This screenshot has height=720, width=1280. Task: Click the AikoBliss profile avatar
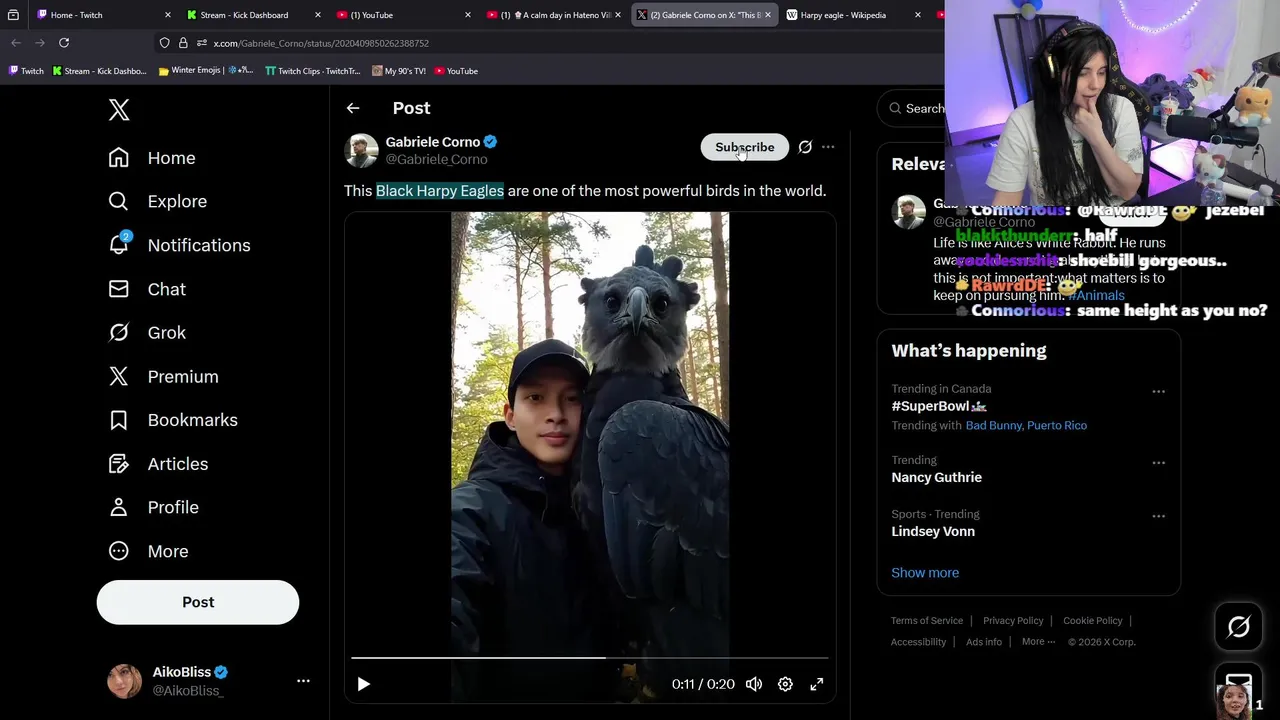(x=125, y=681)
